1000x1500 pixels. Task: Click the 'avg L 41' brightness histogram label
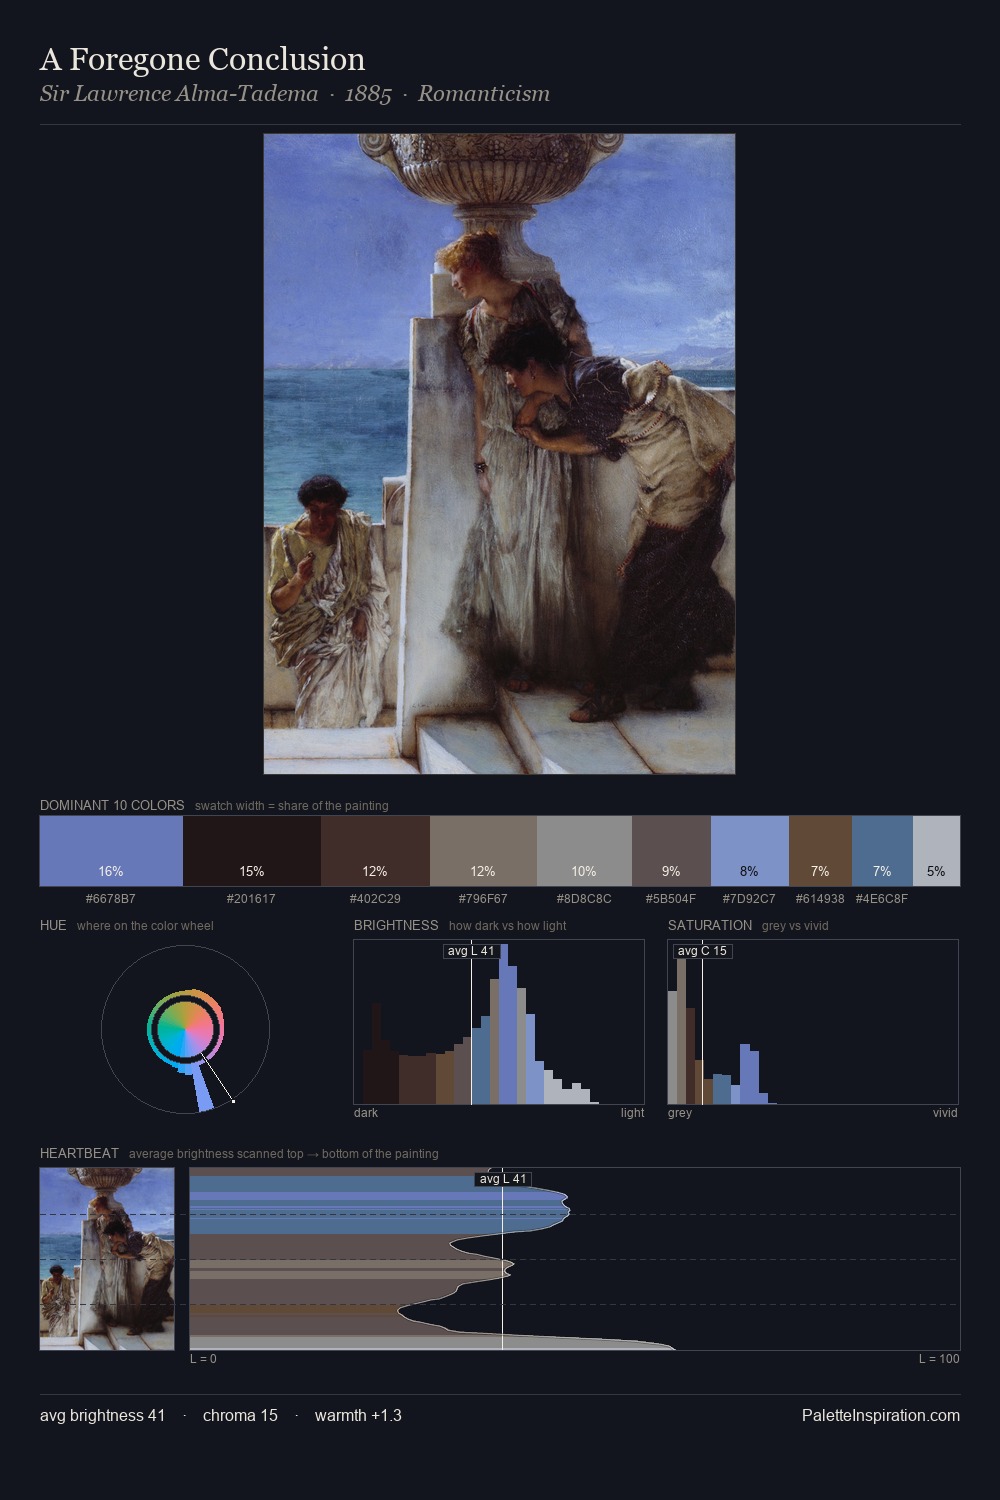(x=471, y=951)
